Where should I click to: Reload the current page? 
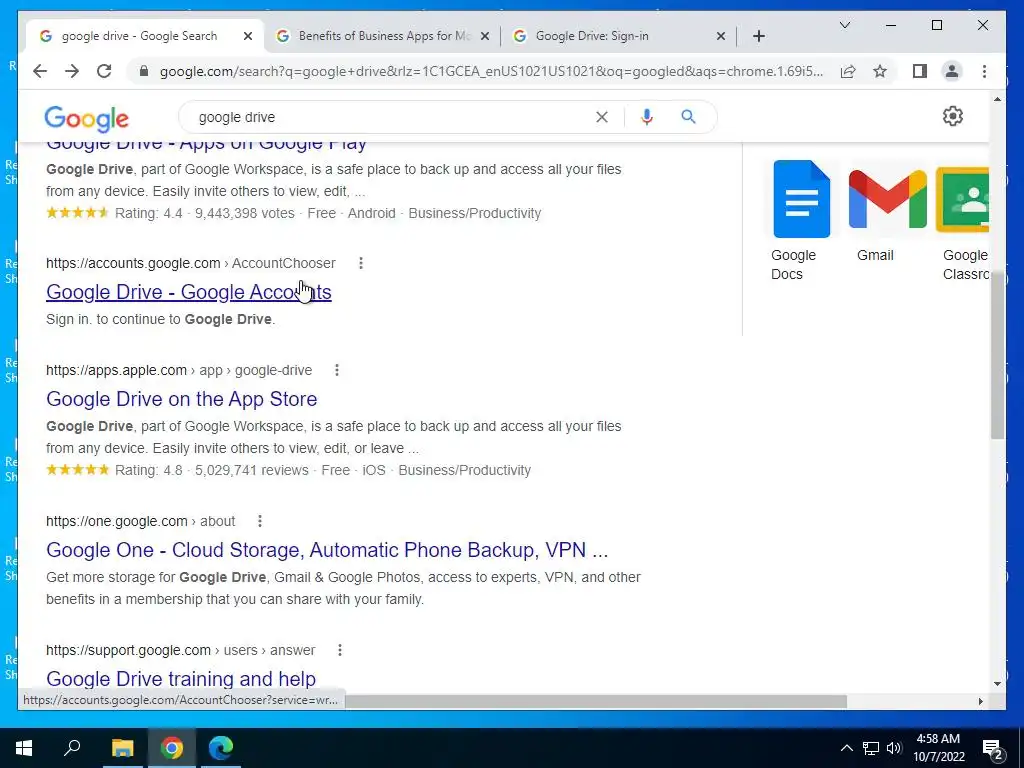104,71
